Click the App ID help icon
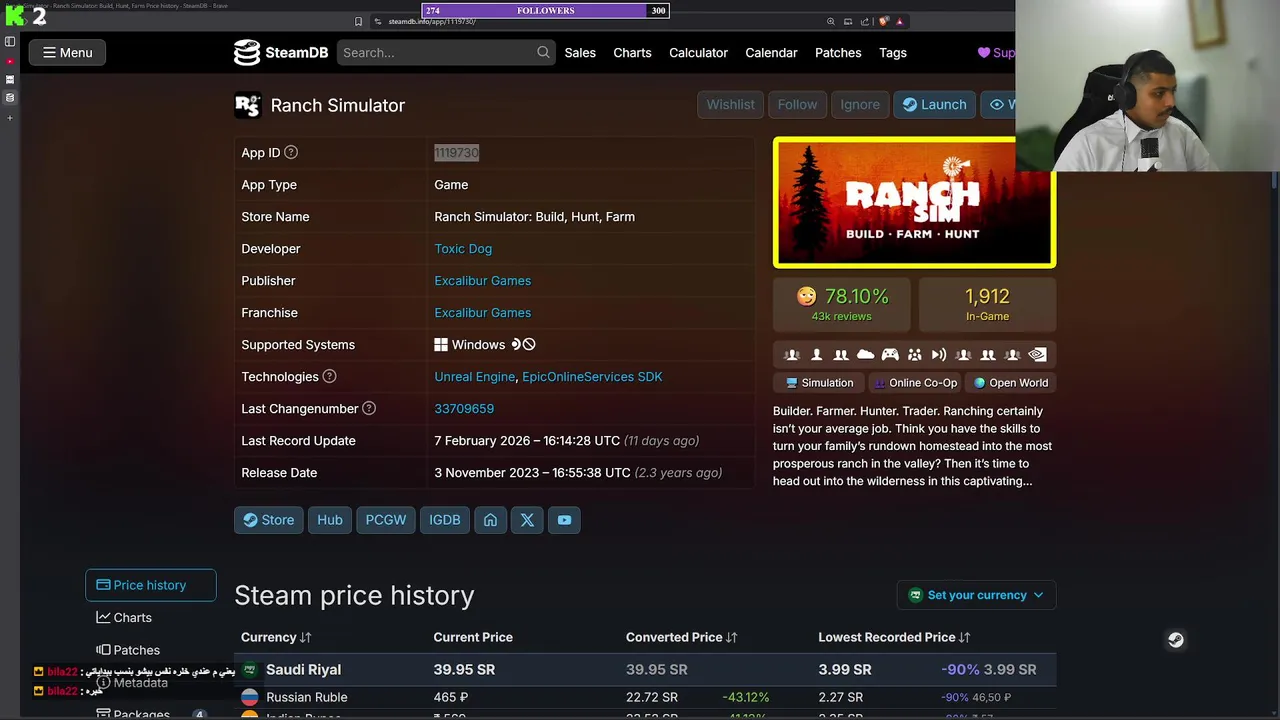Viewport: 1280px width, 720px height. [x=291, y=152]
